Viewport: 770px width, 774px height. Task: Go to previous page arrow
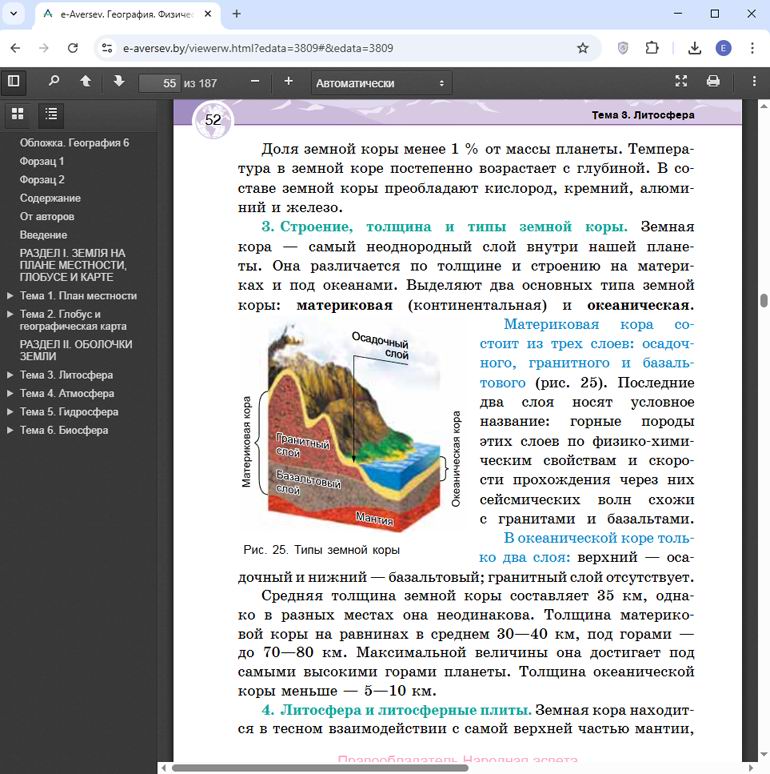(86, 82)
